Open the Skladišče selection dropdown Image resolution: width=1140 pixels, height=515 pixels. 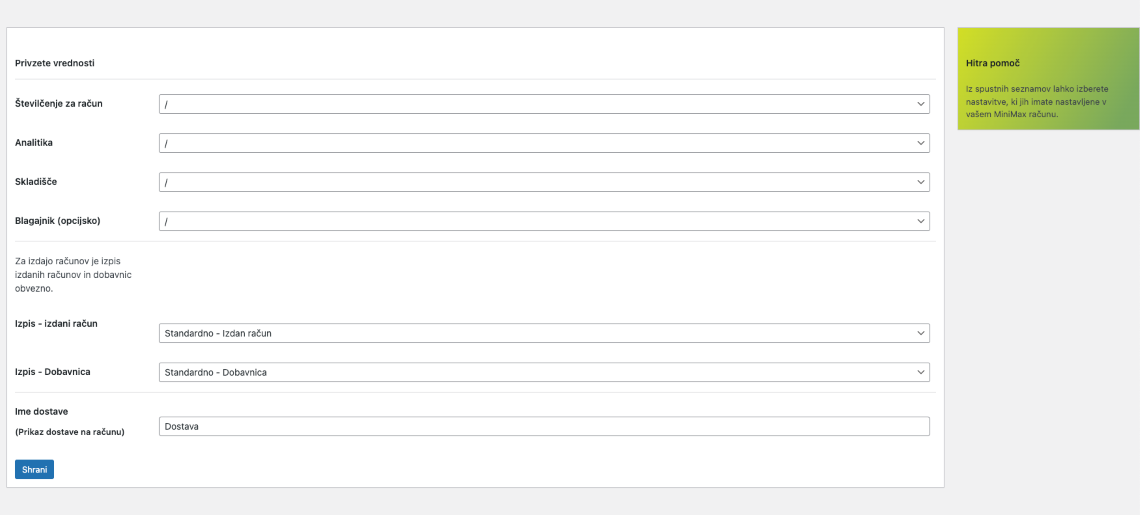(544, 182)
